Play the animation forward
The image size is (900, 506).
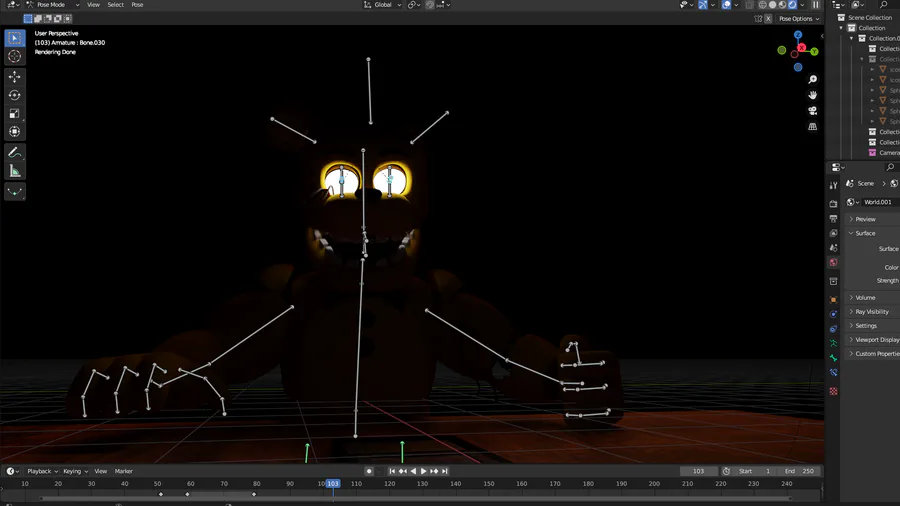pos(424,471)
